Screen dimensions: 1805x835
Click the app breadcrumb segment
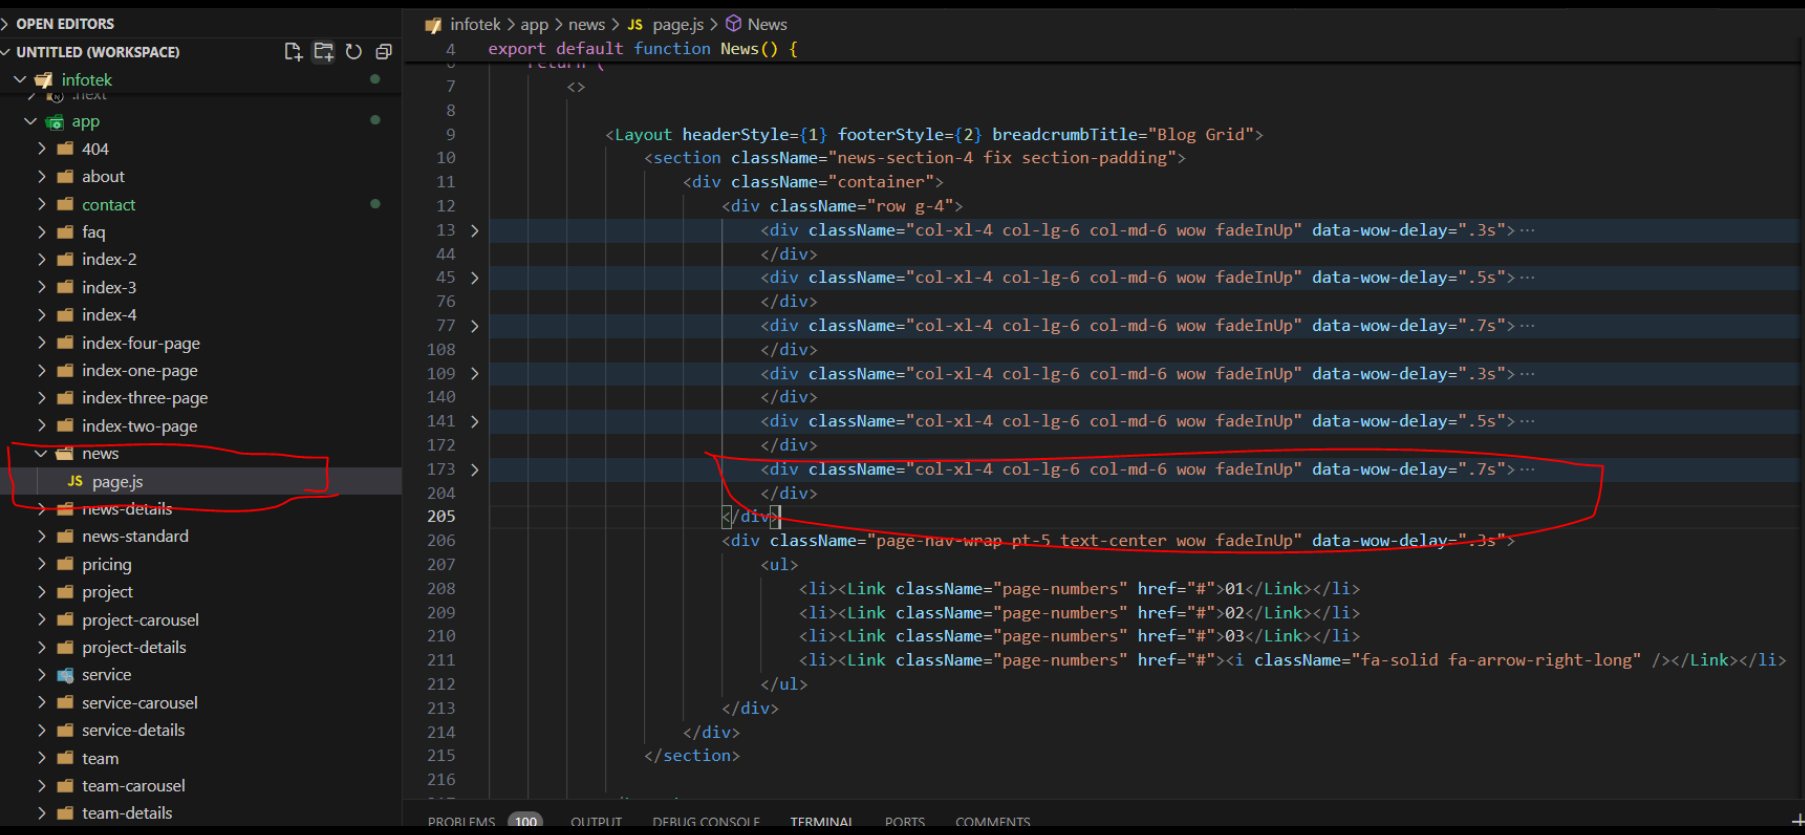(x=534, y=24)
